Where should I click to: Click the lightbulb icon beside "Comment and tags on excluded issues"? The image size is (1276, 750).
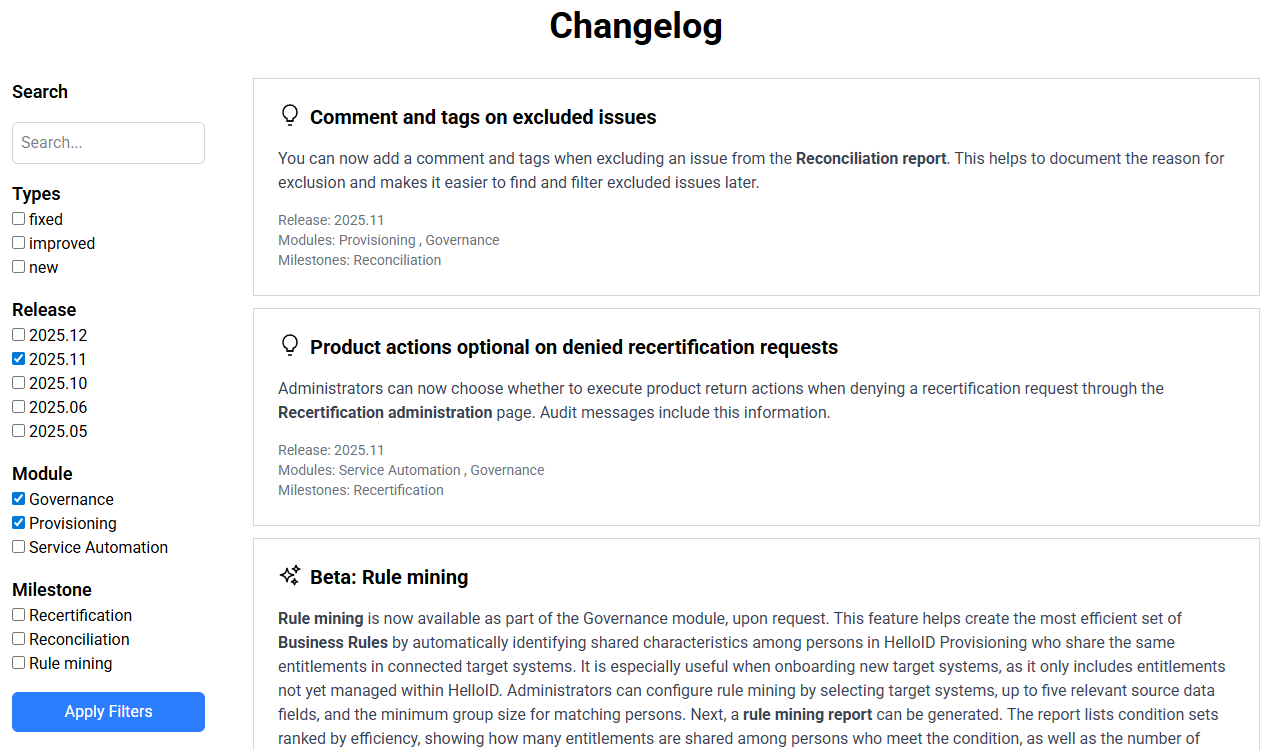click(x=290, y=115)
